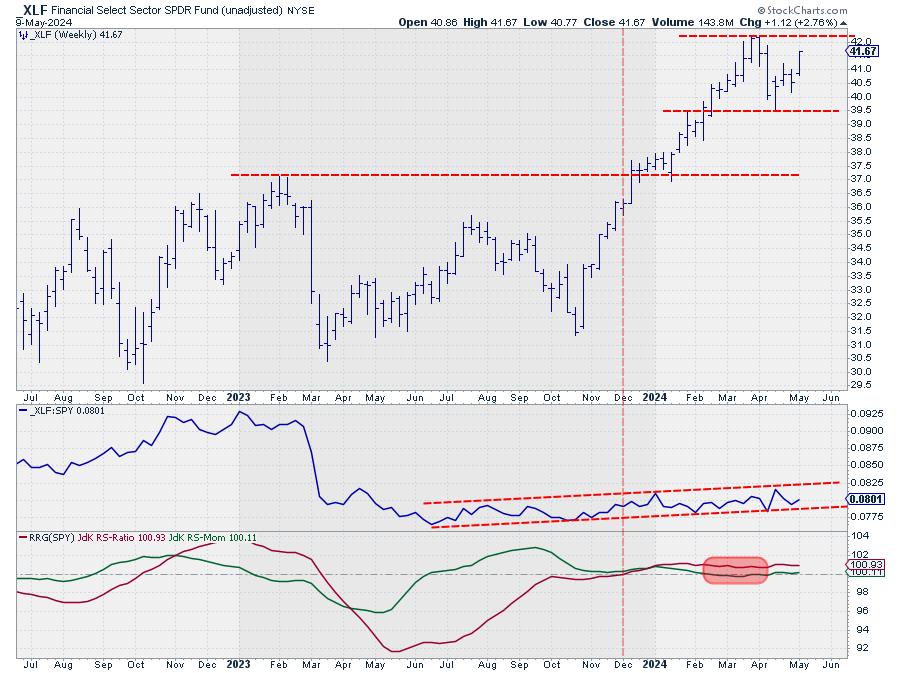Click the _XLF ticker symbol in the chart title
The width and height of the screenshot is (900, 673).
coord(32,10)
